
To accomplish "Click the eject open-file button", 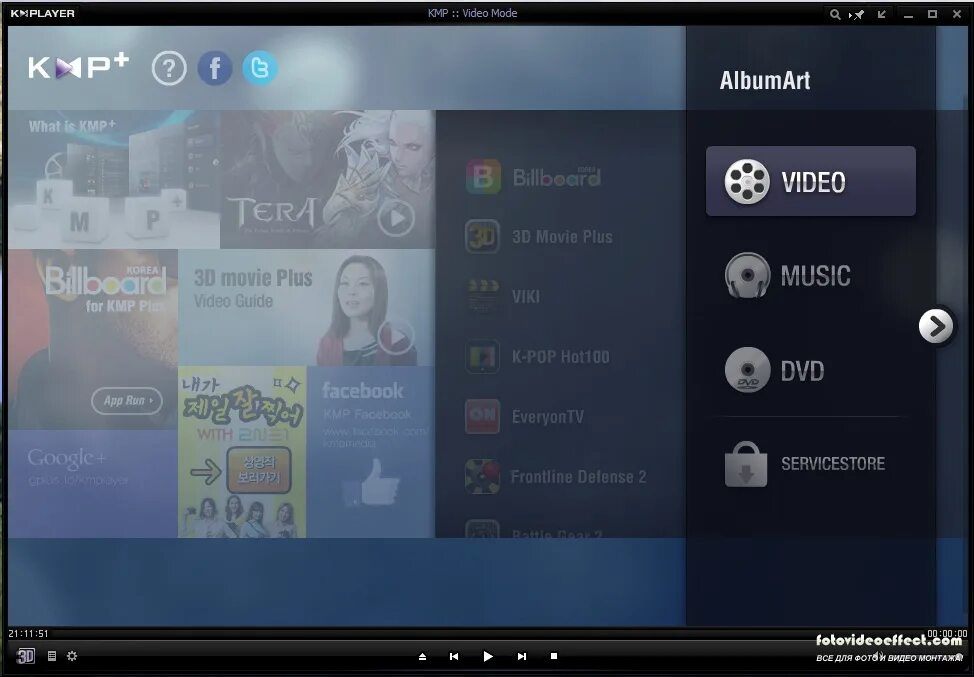I will pyautogui.click(x=422, y=657).
